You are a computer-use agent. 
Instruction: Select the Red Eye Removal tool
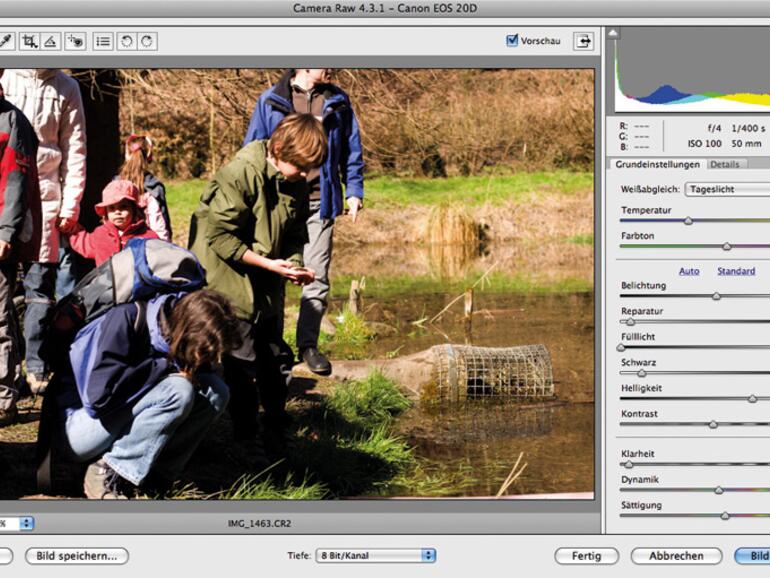tap(76, 41)
